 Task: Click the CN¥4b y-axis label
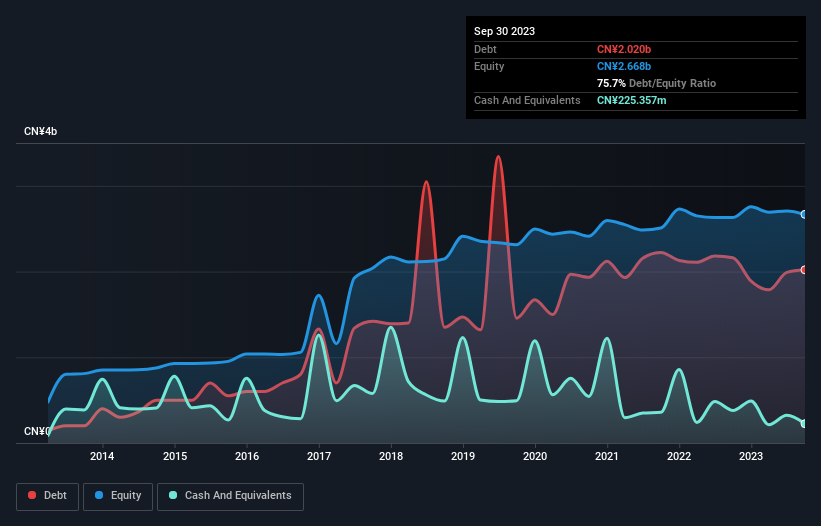[x=40, y=131]
